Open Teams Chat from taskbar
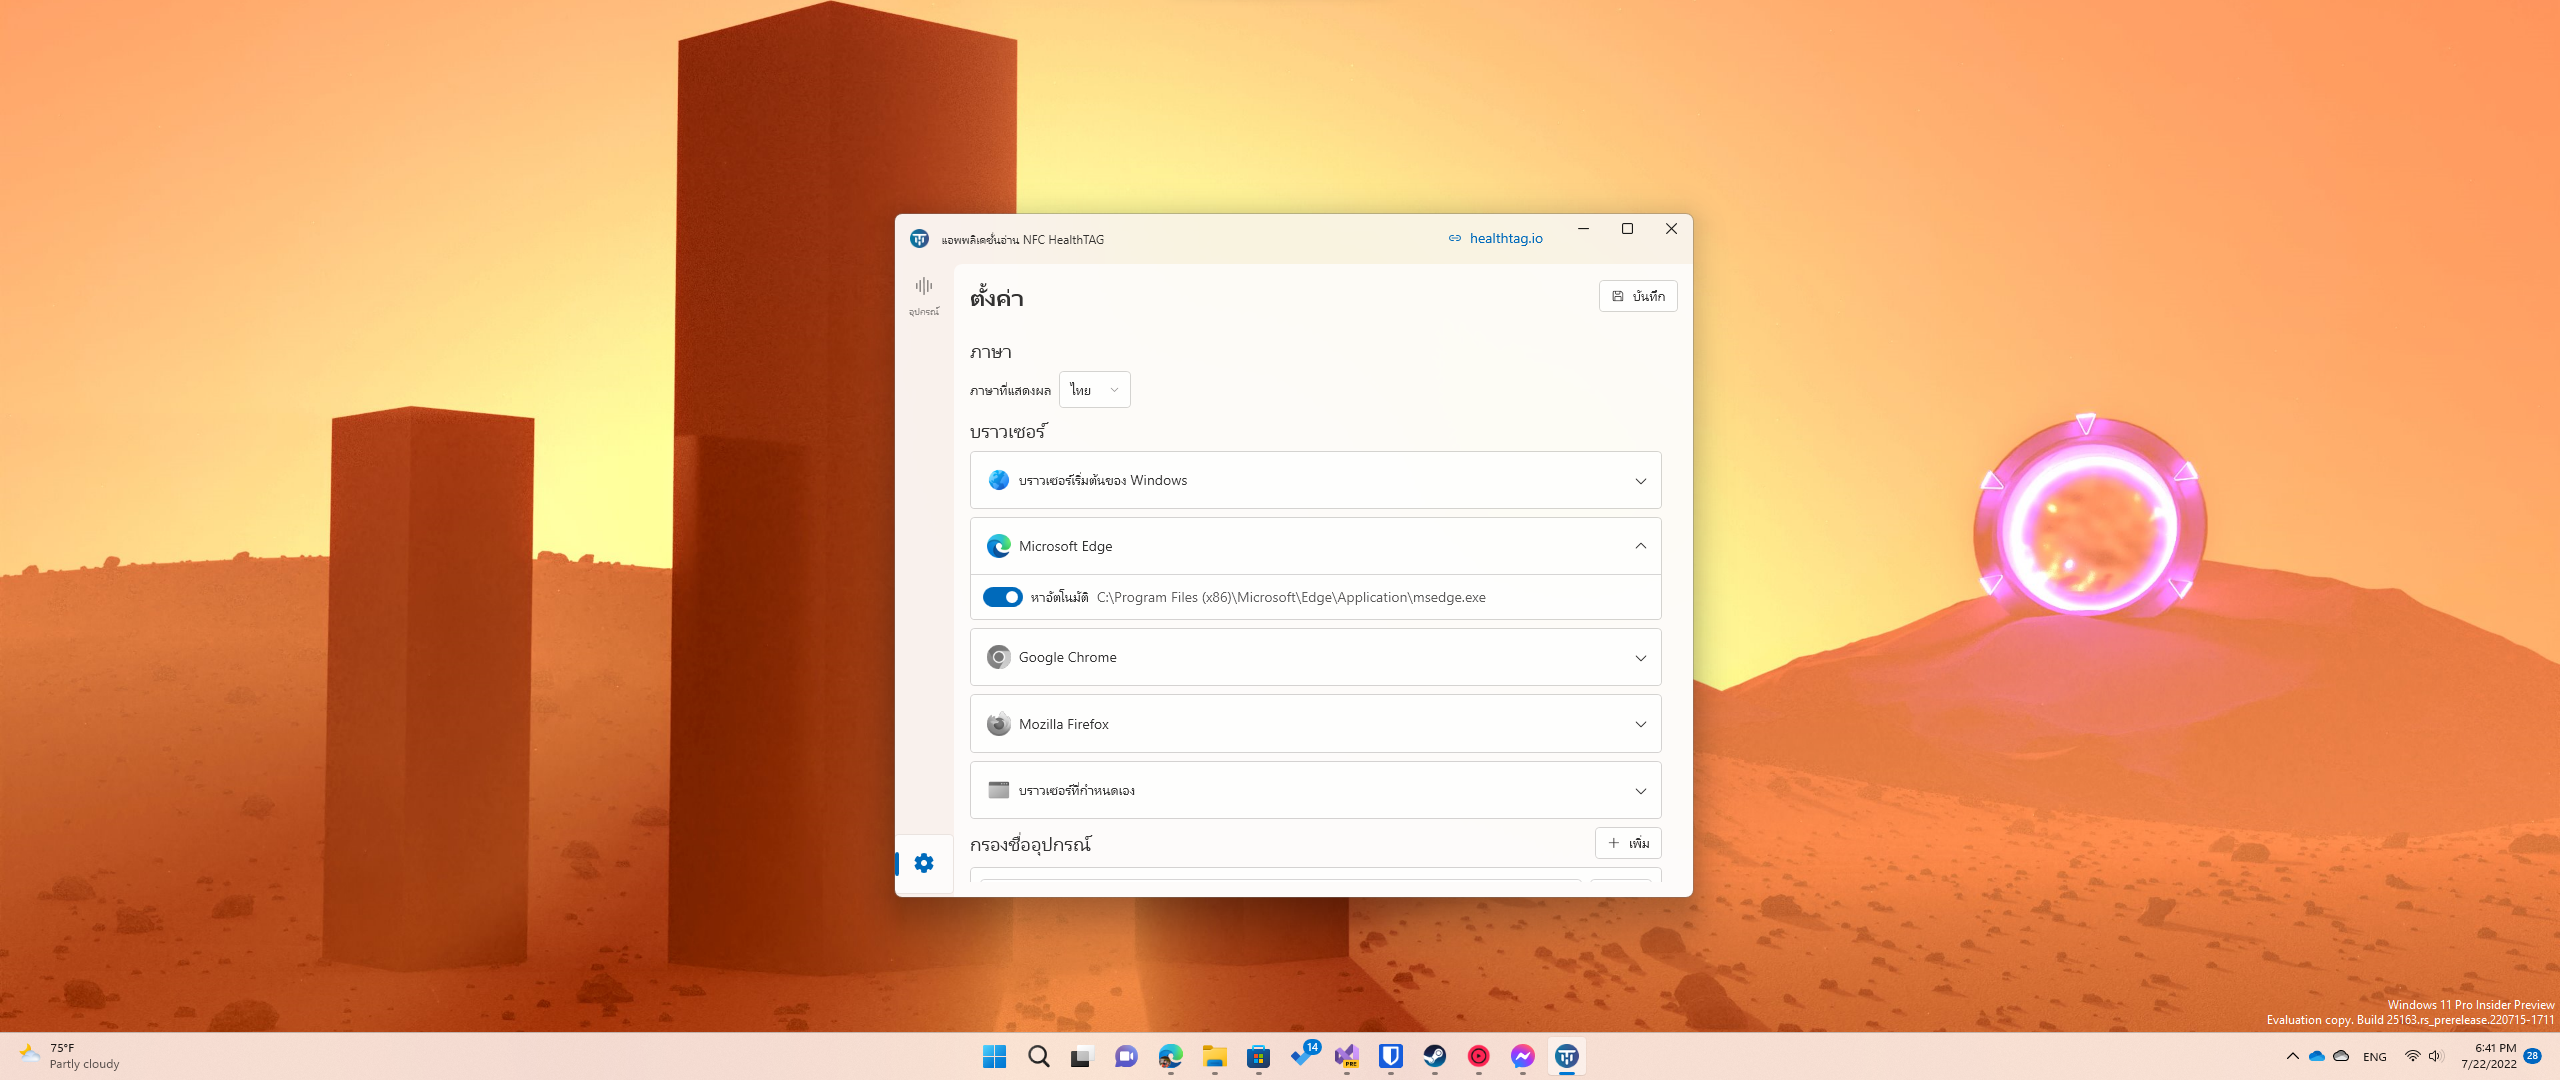 (1126, 1056)
